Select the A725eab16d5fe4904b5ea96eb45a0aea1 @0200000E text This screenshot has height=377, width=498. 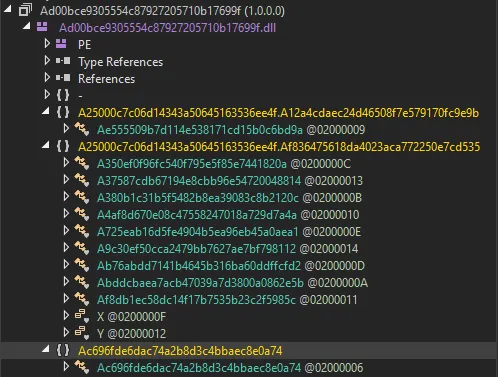229,232
